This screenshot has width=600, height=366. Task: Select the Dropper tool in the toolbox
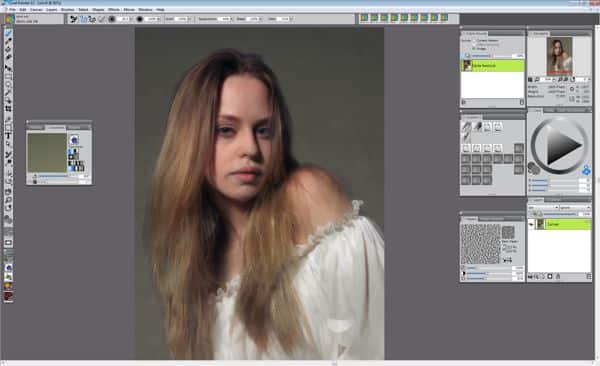coord(8,41)
